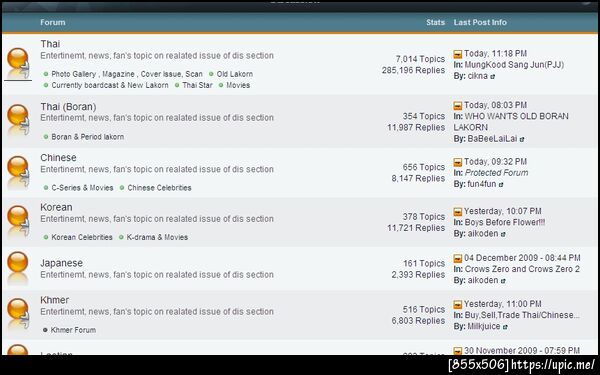Viewport: 600px width, 375px height.
Task: Open Photo Gallery, Magazine, Cover Issue subforum
Action: (x=127, y=74)
